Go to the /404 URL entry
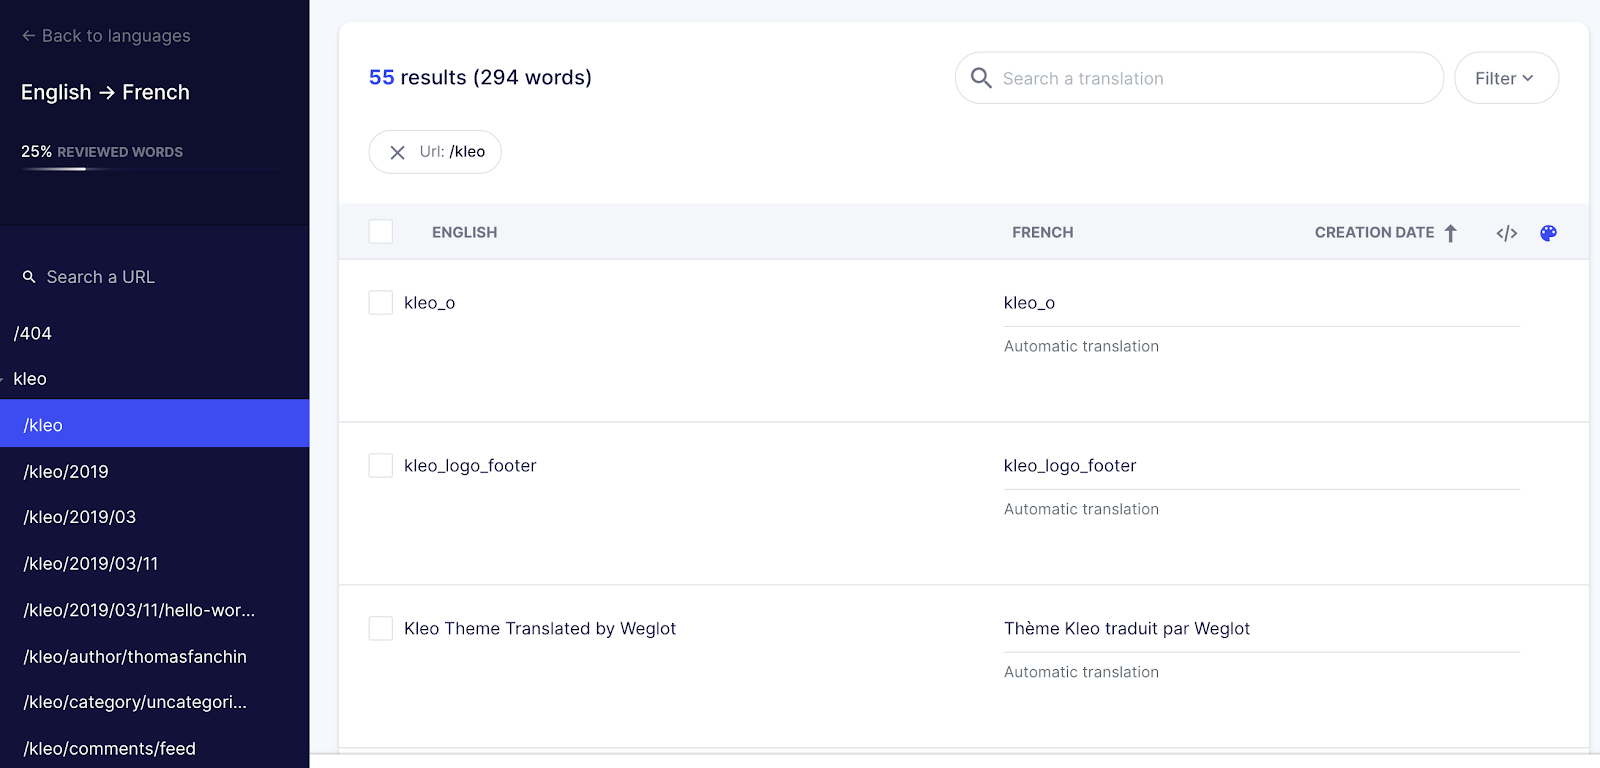The image size is (1600, 768). [33, 334]
